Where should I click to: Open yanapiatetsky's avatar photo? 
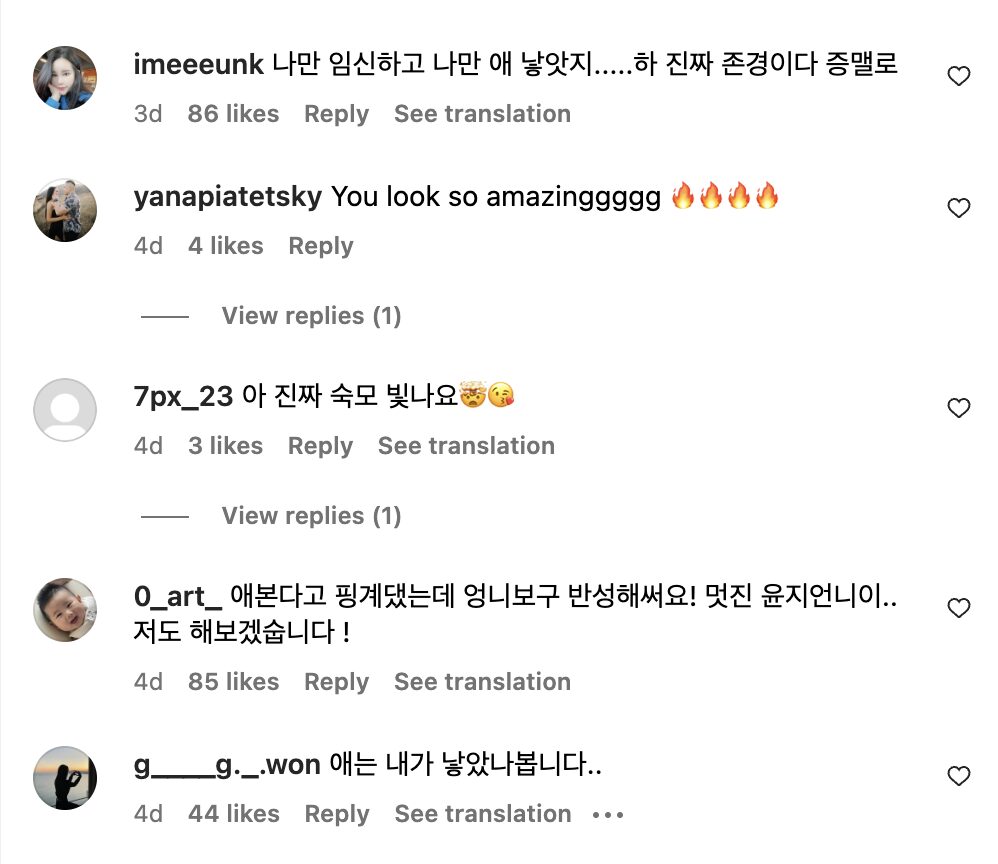pos(65,210)
